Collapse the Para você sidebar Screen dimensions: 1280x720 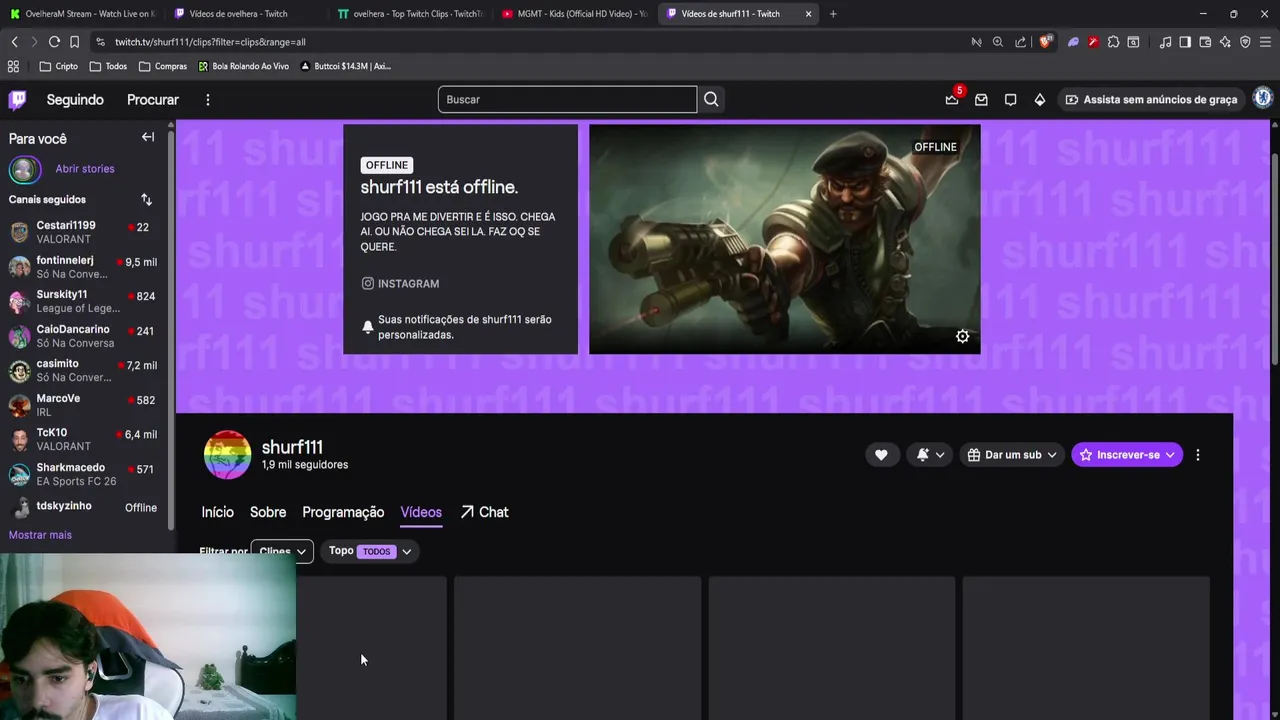click(x=148, y=137)
